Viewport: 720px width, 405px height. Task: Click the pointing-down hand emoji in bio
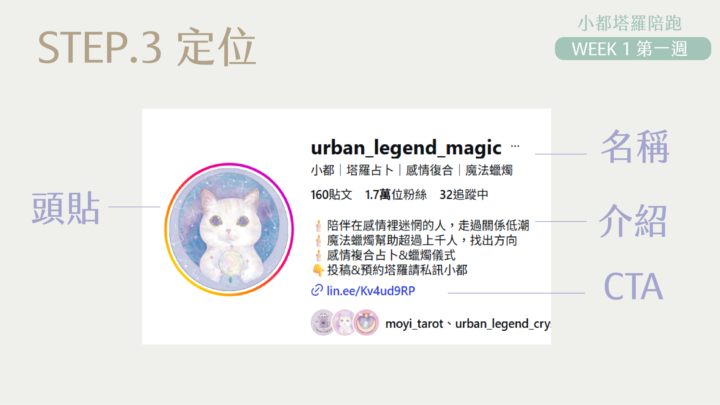(318, 270)
